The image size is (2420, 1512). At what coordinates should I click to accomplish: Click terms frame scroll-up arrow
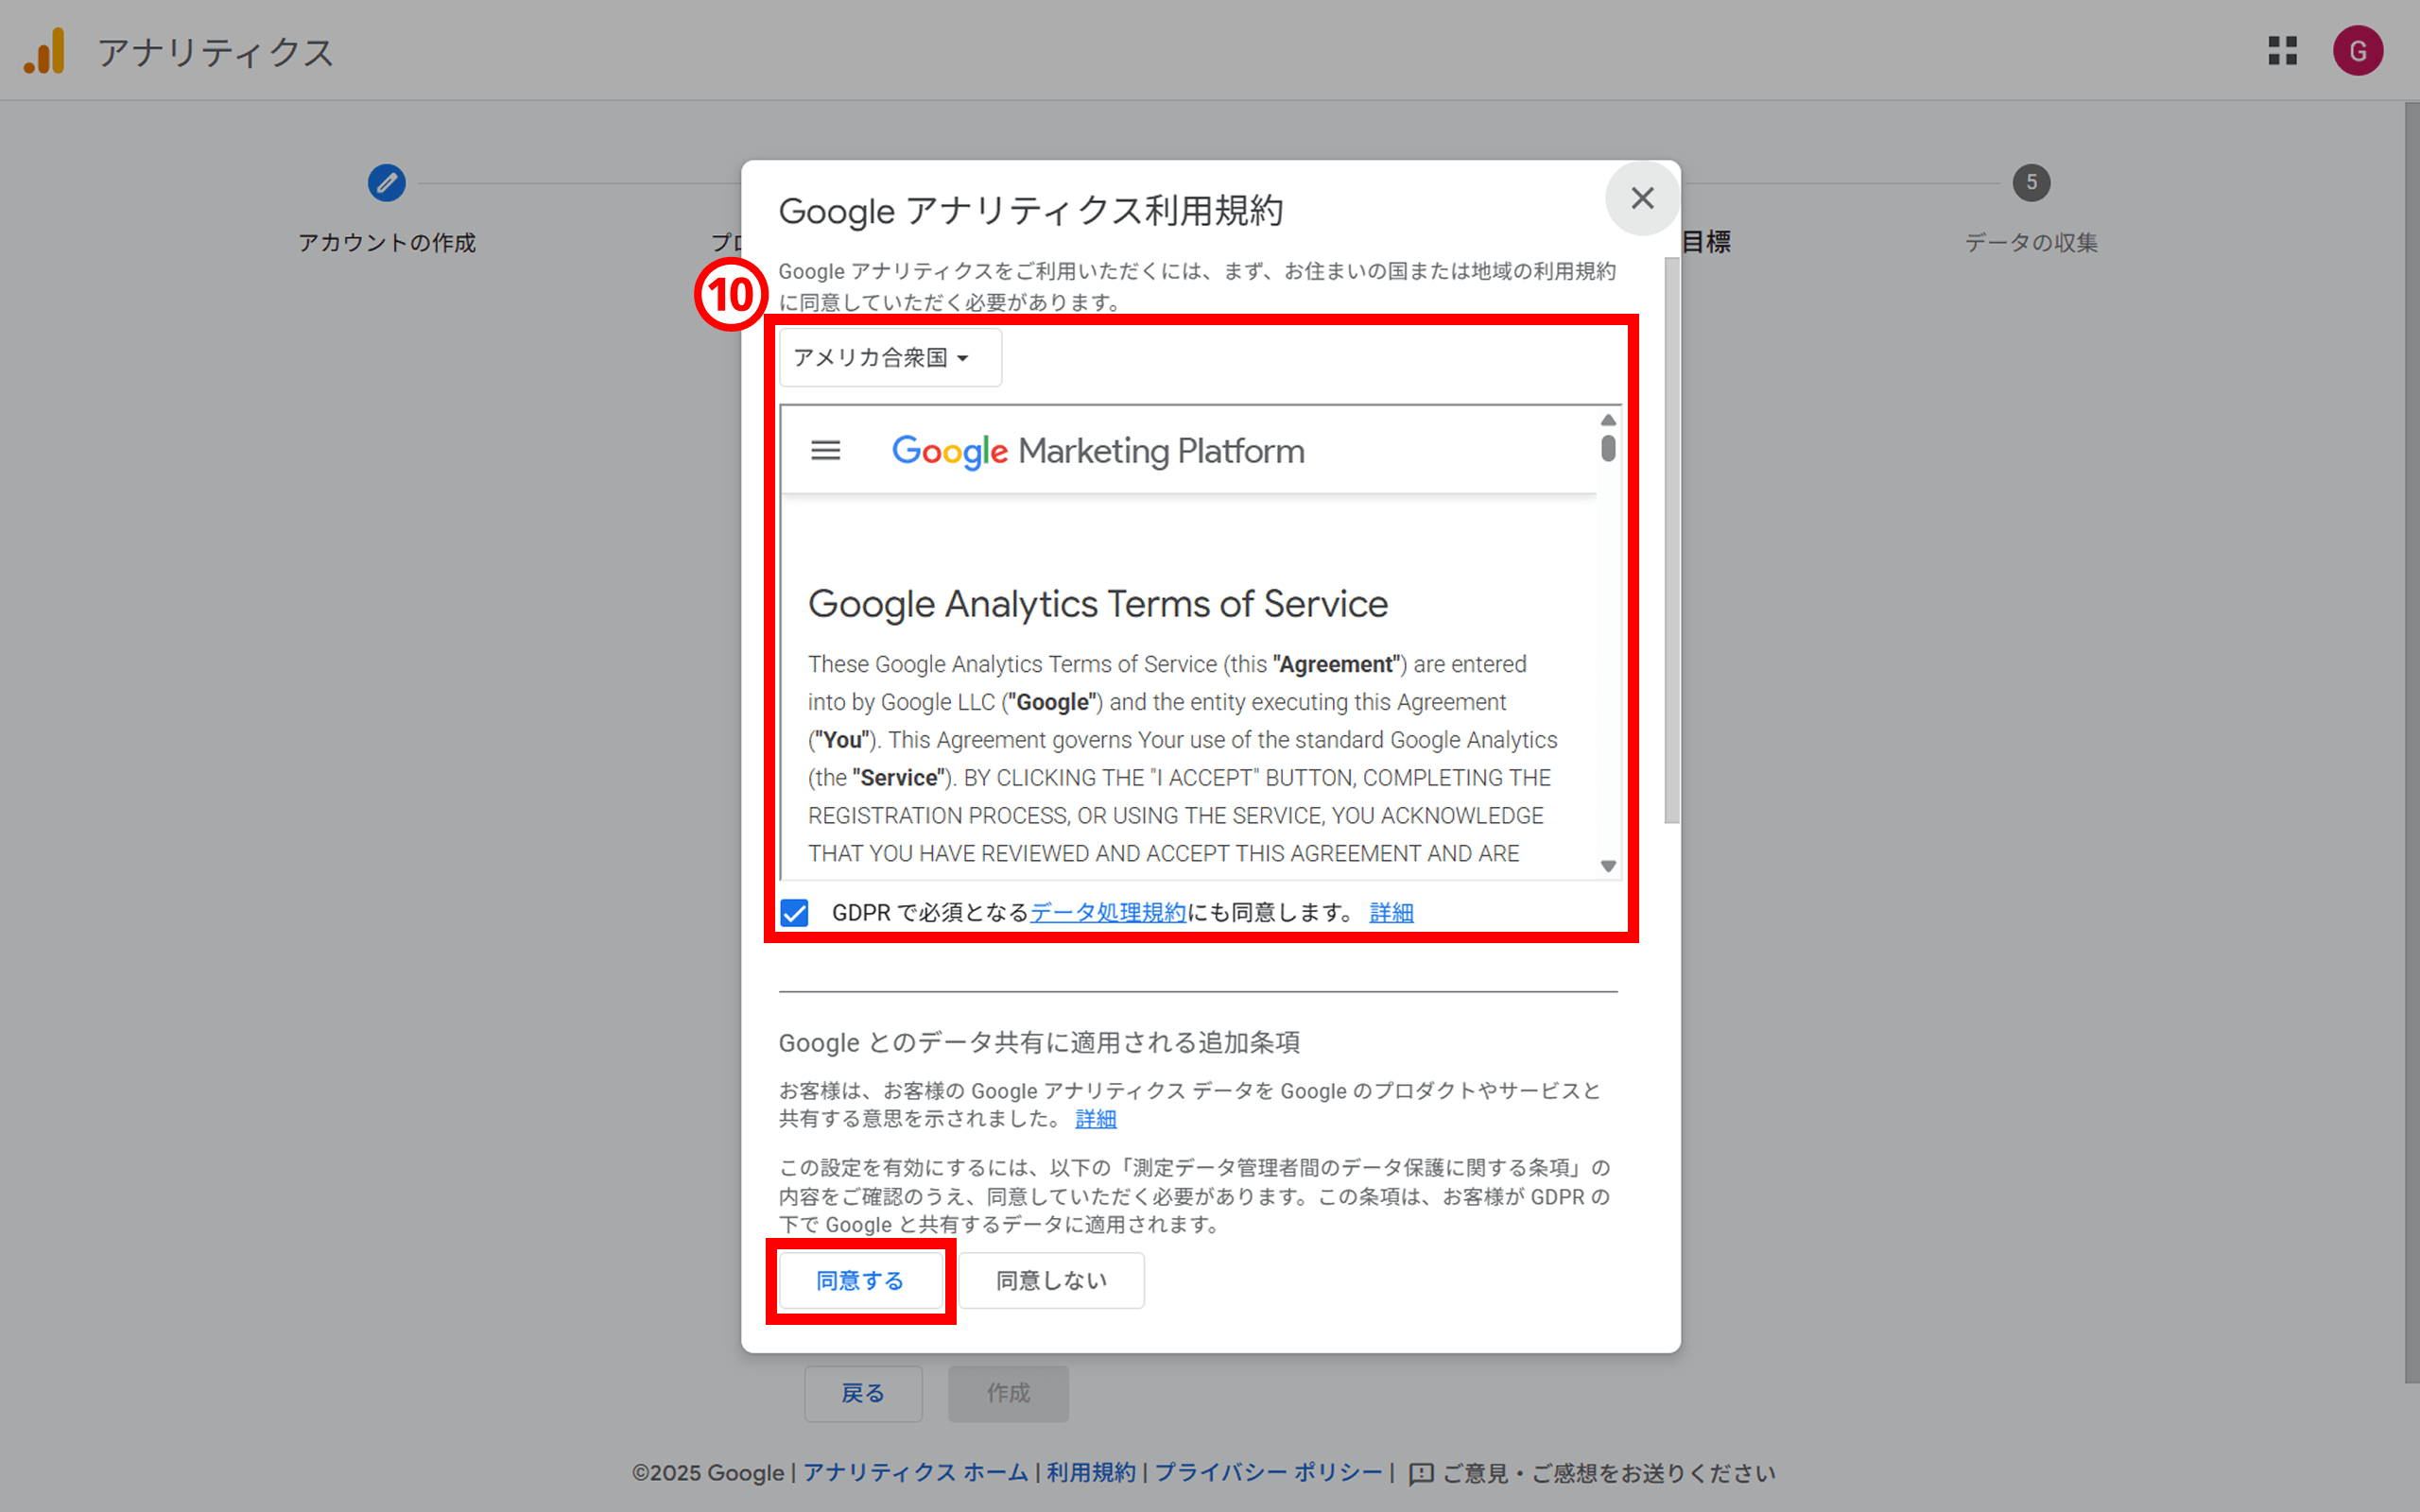pyautogui.click(x=1608, y=420)
